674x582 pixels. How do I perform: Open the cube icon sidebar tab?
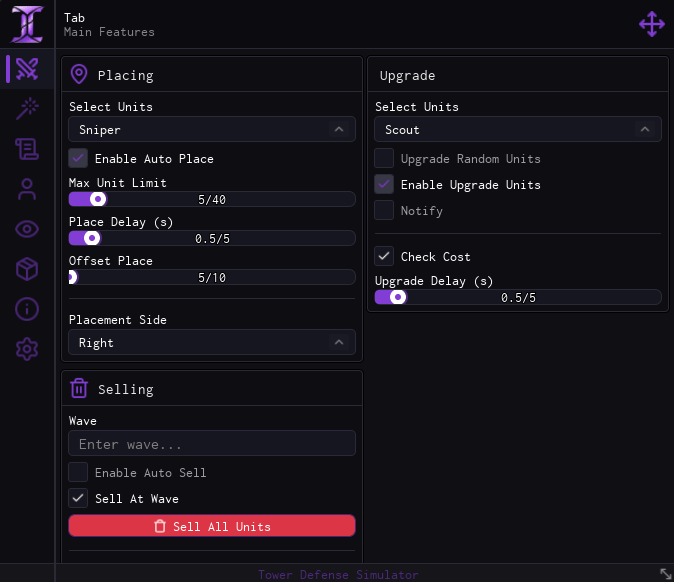tap(27, 269)
